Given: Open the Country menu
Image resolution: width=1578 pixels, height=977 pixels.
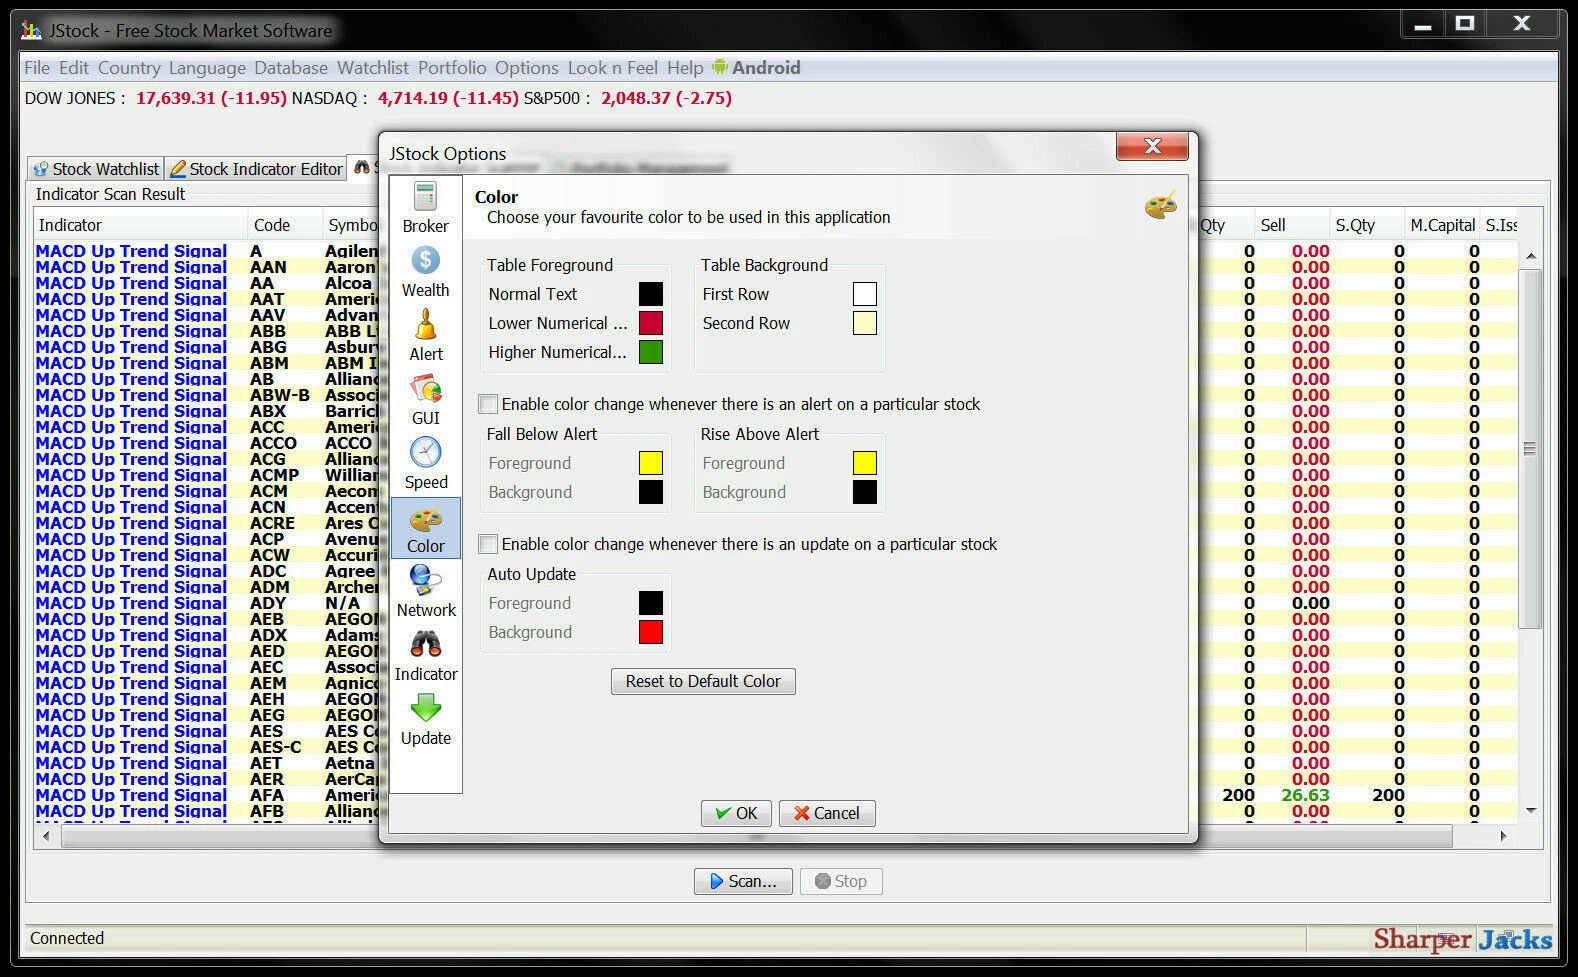Looking at the screenshot, I should (x=129, y=68).
